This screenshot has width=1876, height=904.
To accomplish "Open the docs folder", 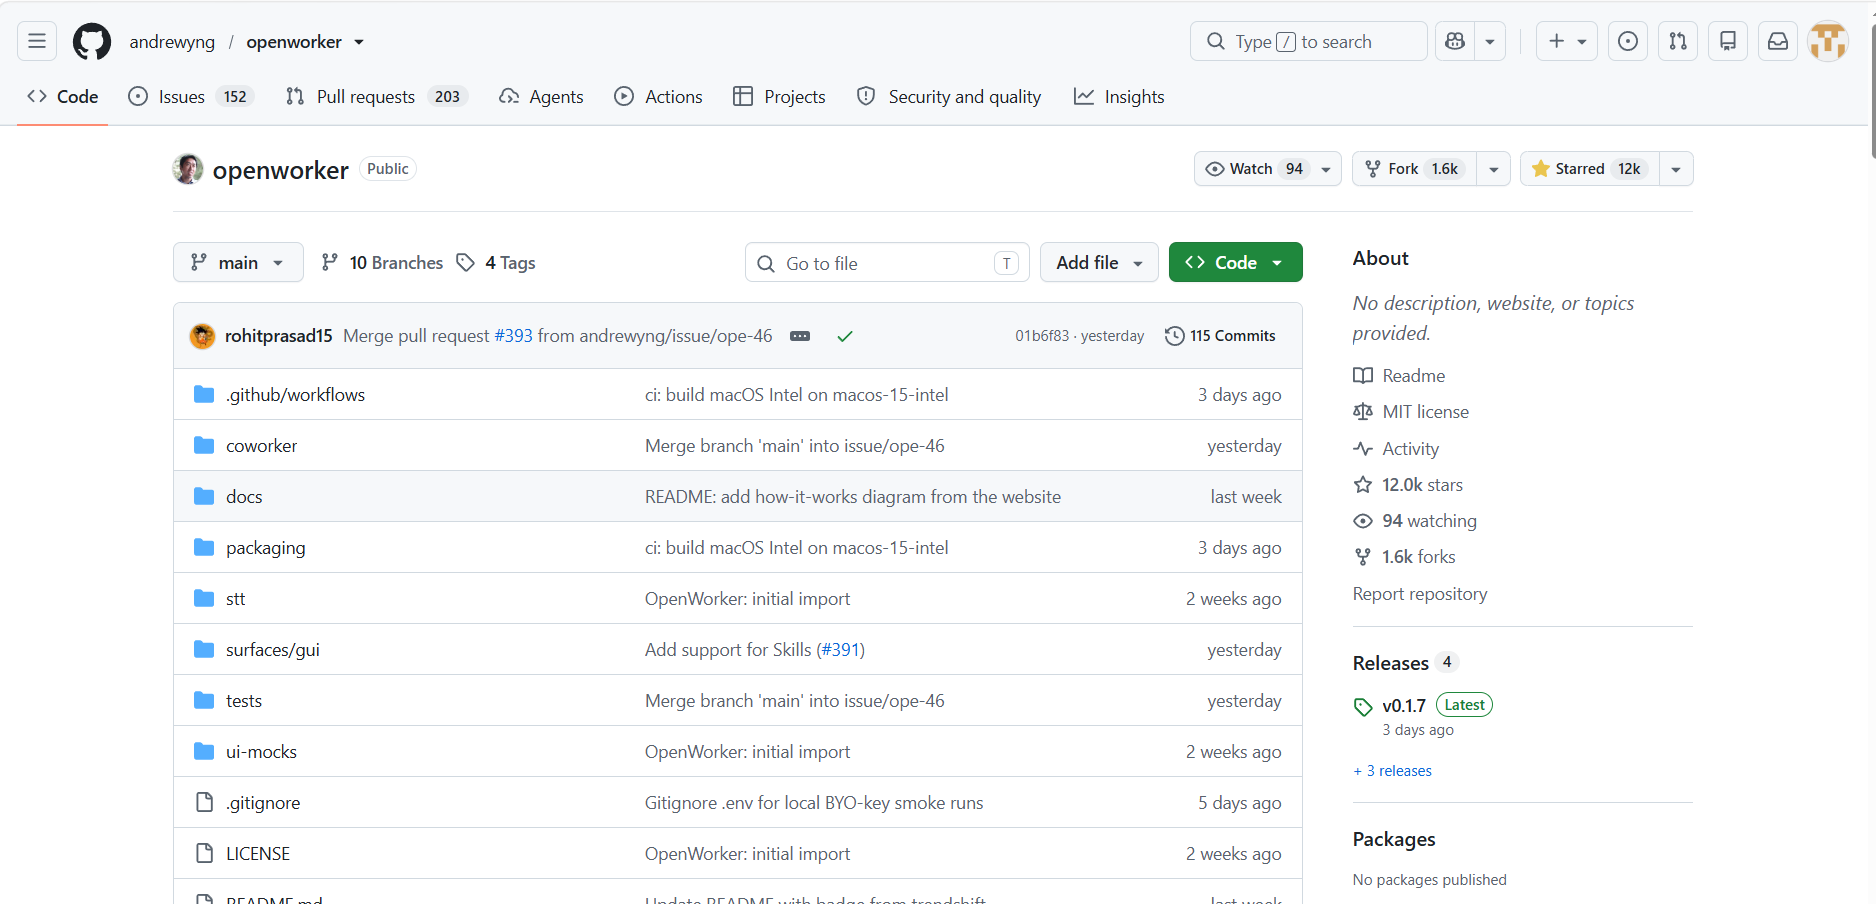I will point(244,497).
